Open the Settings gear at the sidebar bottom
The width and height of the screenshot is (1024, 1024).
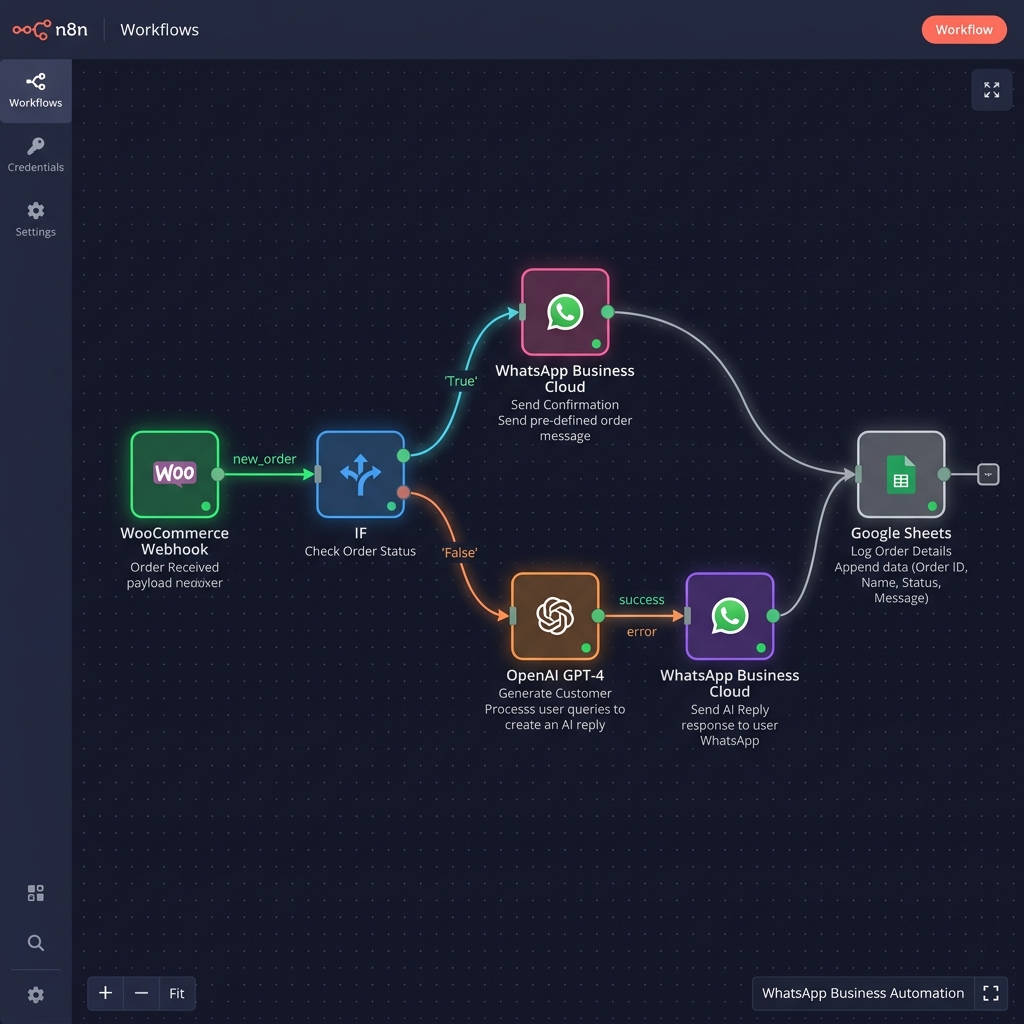[x=35, y=994]
